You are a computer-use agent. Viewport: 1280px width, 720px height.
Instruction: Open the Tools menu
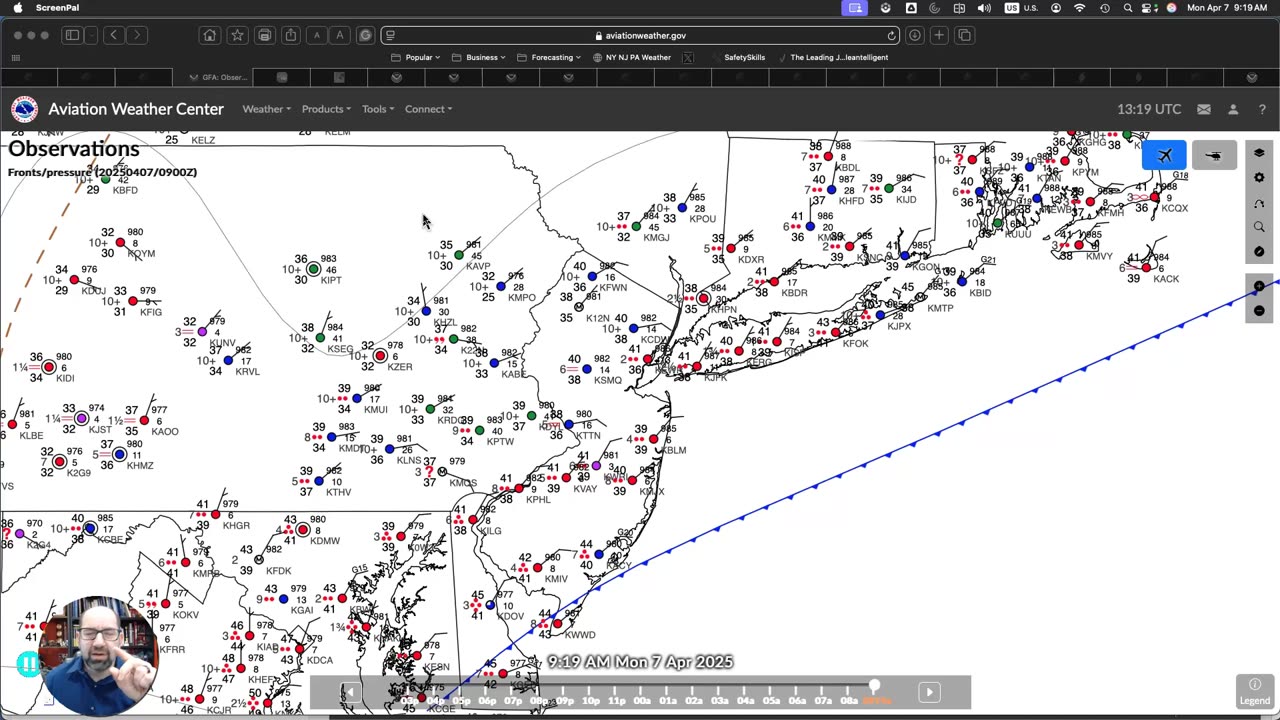[378, 109]
